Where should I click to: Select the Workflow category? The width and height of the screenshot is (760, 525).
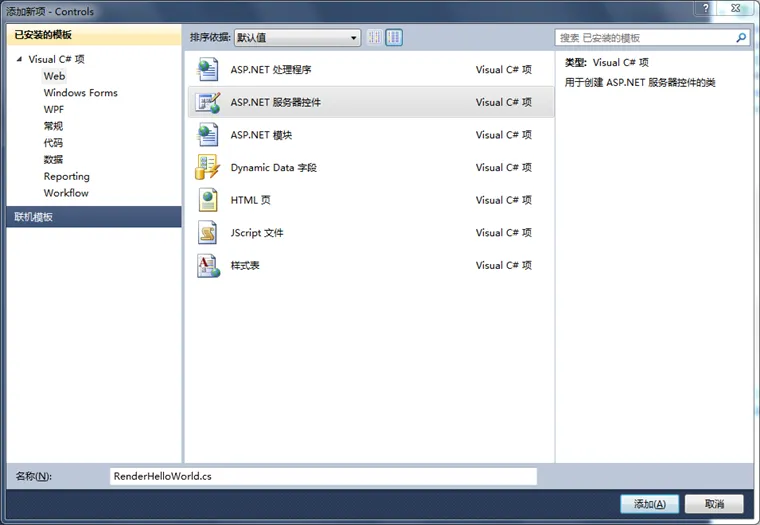pyautogui.click(x=66, y=193)
